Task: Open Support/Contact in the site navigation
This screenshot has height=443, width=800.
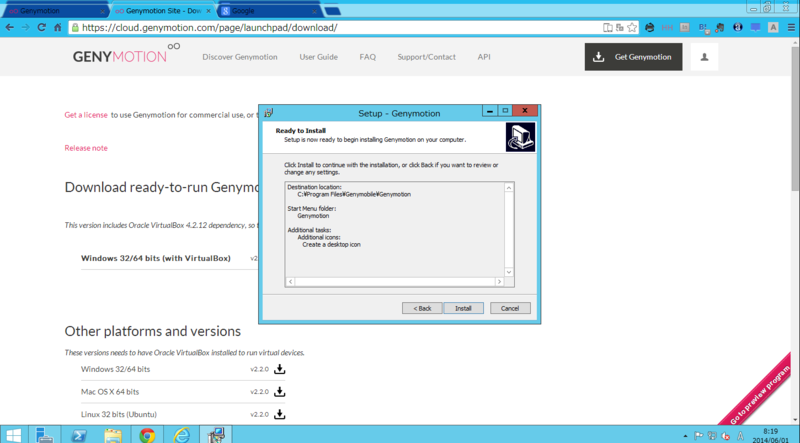Action: (427, 57)
